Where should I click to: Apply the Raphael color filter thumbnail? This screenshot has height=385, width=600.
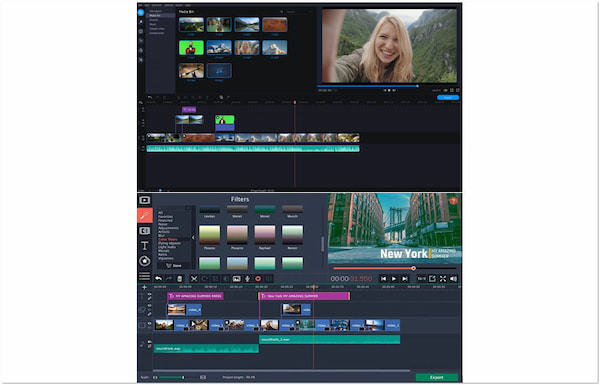pos(265,235)
